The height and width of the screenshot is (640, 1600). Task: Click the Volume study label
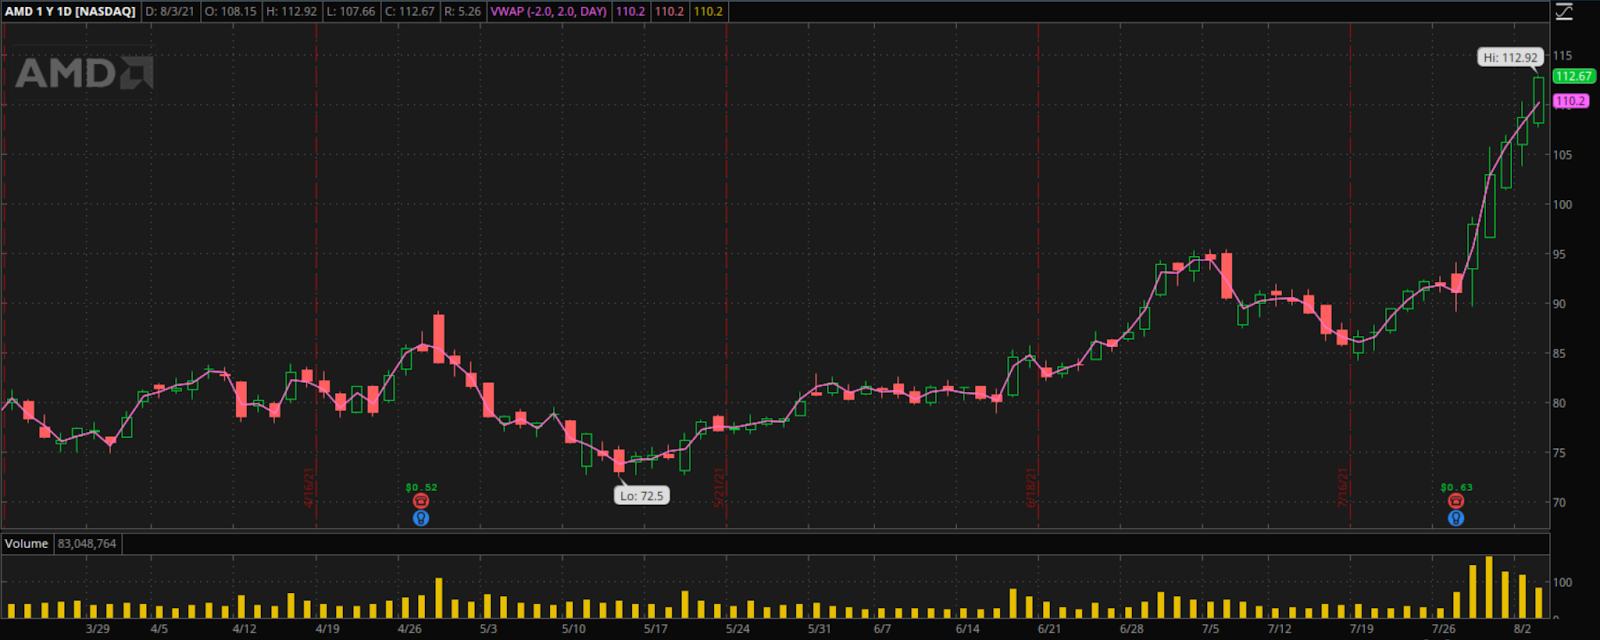[26, 544]
